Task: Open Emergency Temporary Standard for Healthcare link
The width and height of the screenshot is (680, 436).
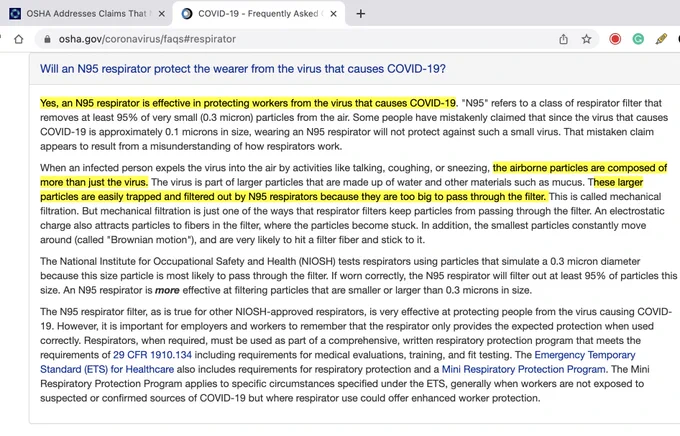Action: pyautogui.click(x=338, y=362)
